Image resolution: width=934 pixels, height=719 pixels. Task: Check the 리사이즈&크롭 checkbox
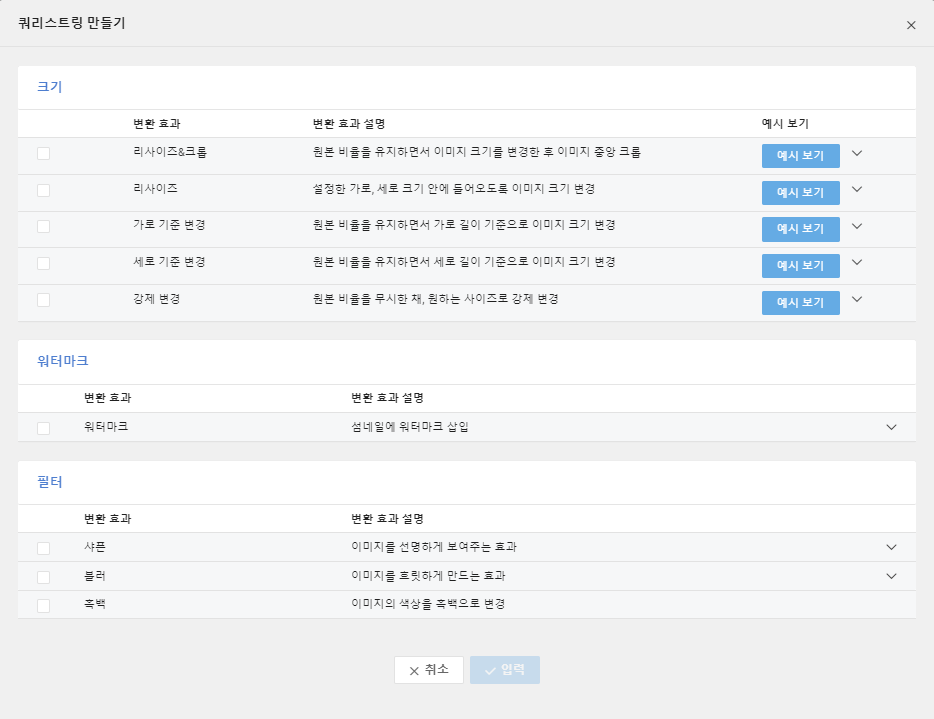pos(43,153)
